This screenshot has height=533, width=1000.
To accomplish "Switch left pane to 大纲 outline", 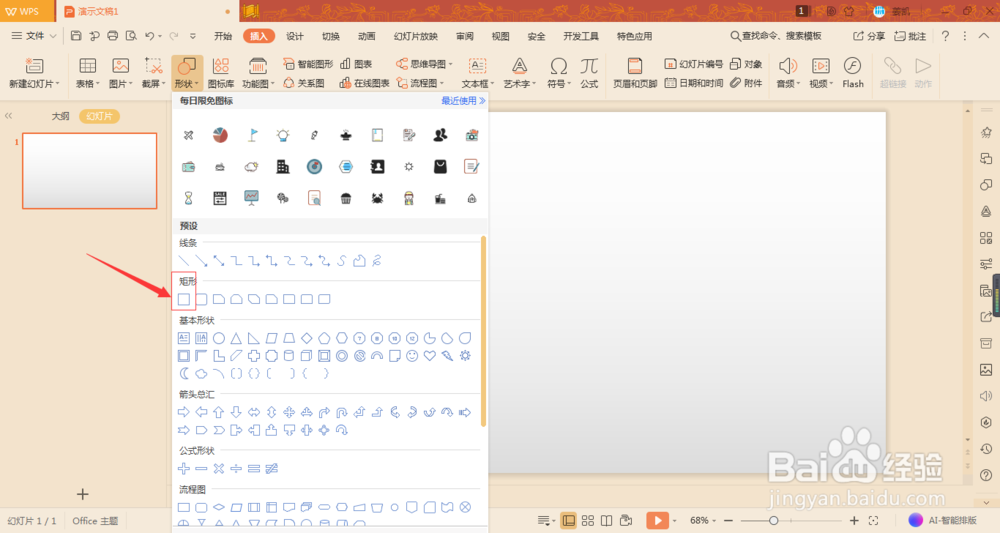I will [61, 116].
